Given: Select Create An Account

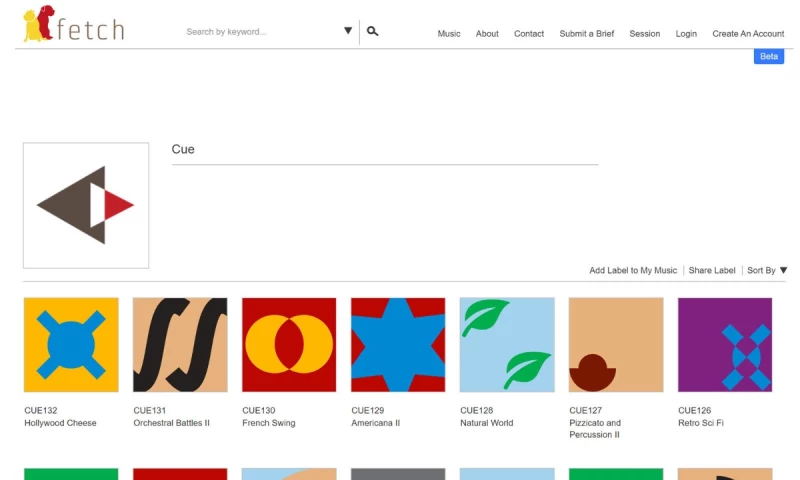Looking at the screenshot, I should click(x=748, y=34).
